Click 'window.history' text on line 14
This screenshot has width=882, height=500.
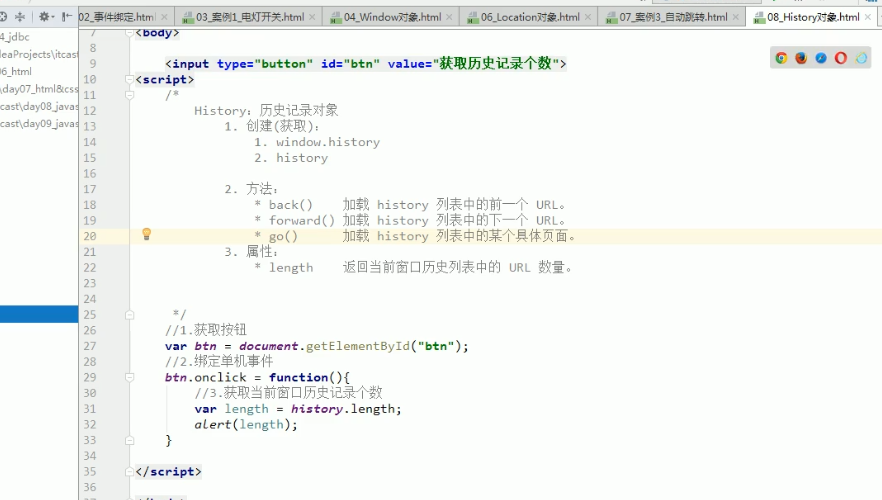tap(328, 142)
